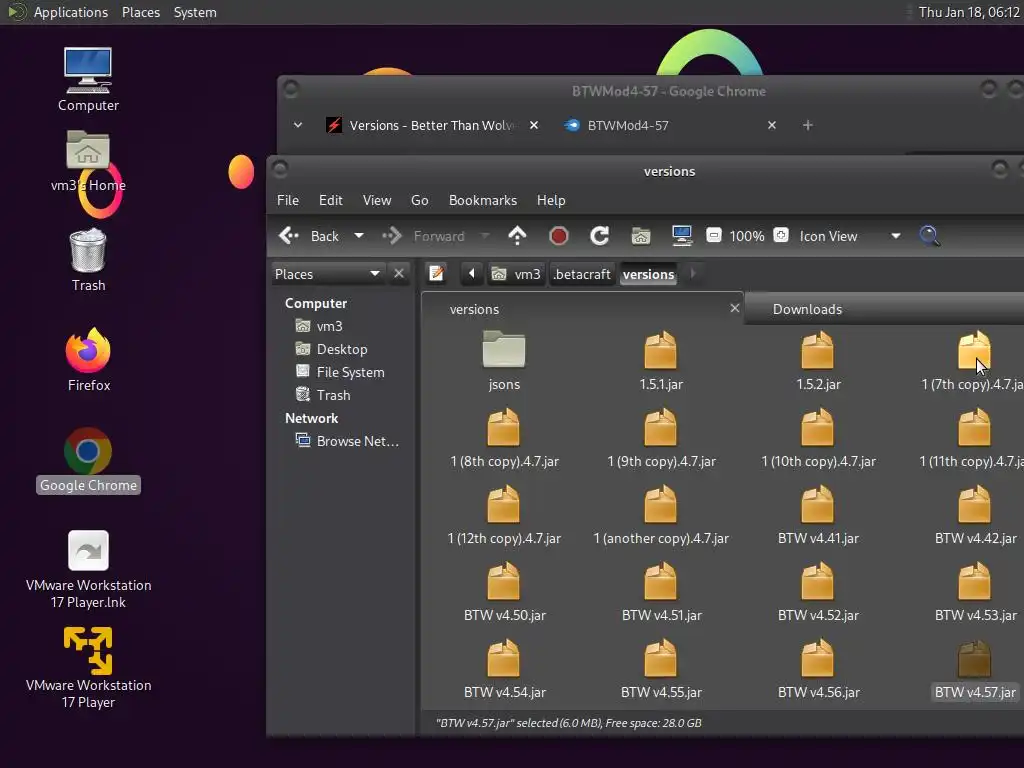The height and width of the screenshot is (768, 1024).
Task: Select BTW v4.54.jar archive
Action: [x=504, y=669]
